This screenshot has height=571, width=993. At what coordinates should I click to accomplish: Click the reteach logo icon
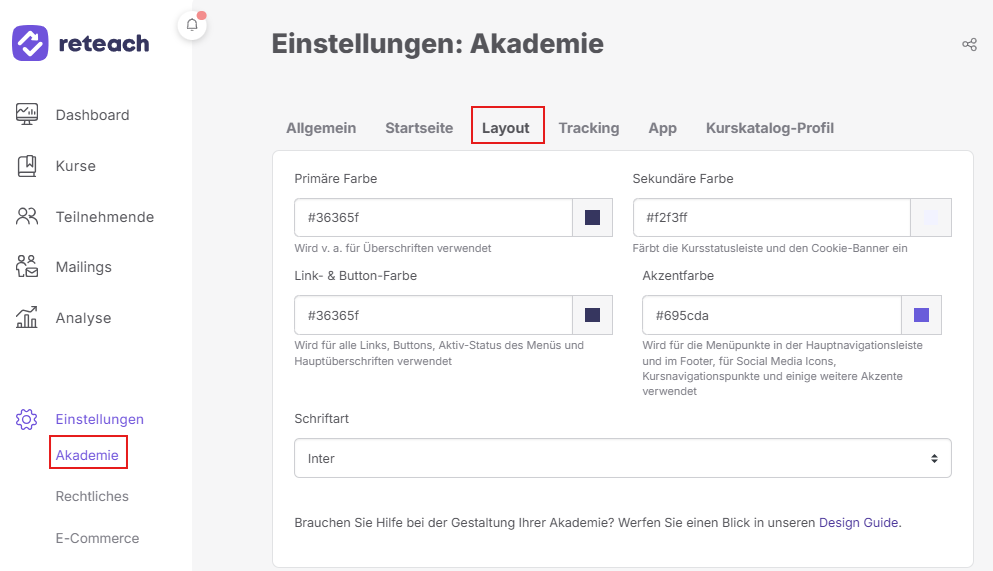click(30, 43)
